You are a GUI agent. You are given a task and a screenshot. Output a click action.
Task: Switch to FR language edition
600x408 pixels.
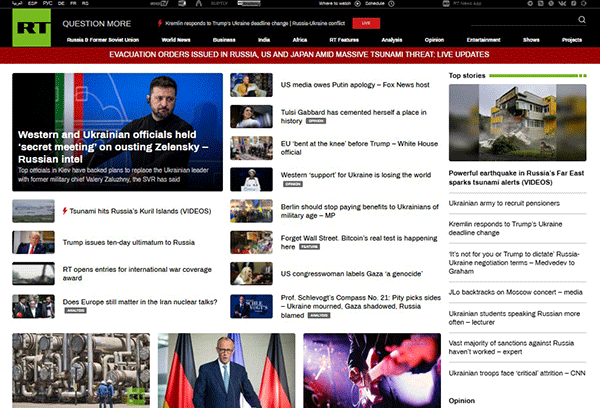[73, 3]
